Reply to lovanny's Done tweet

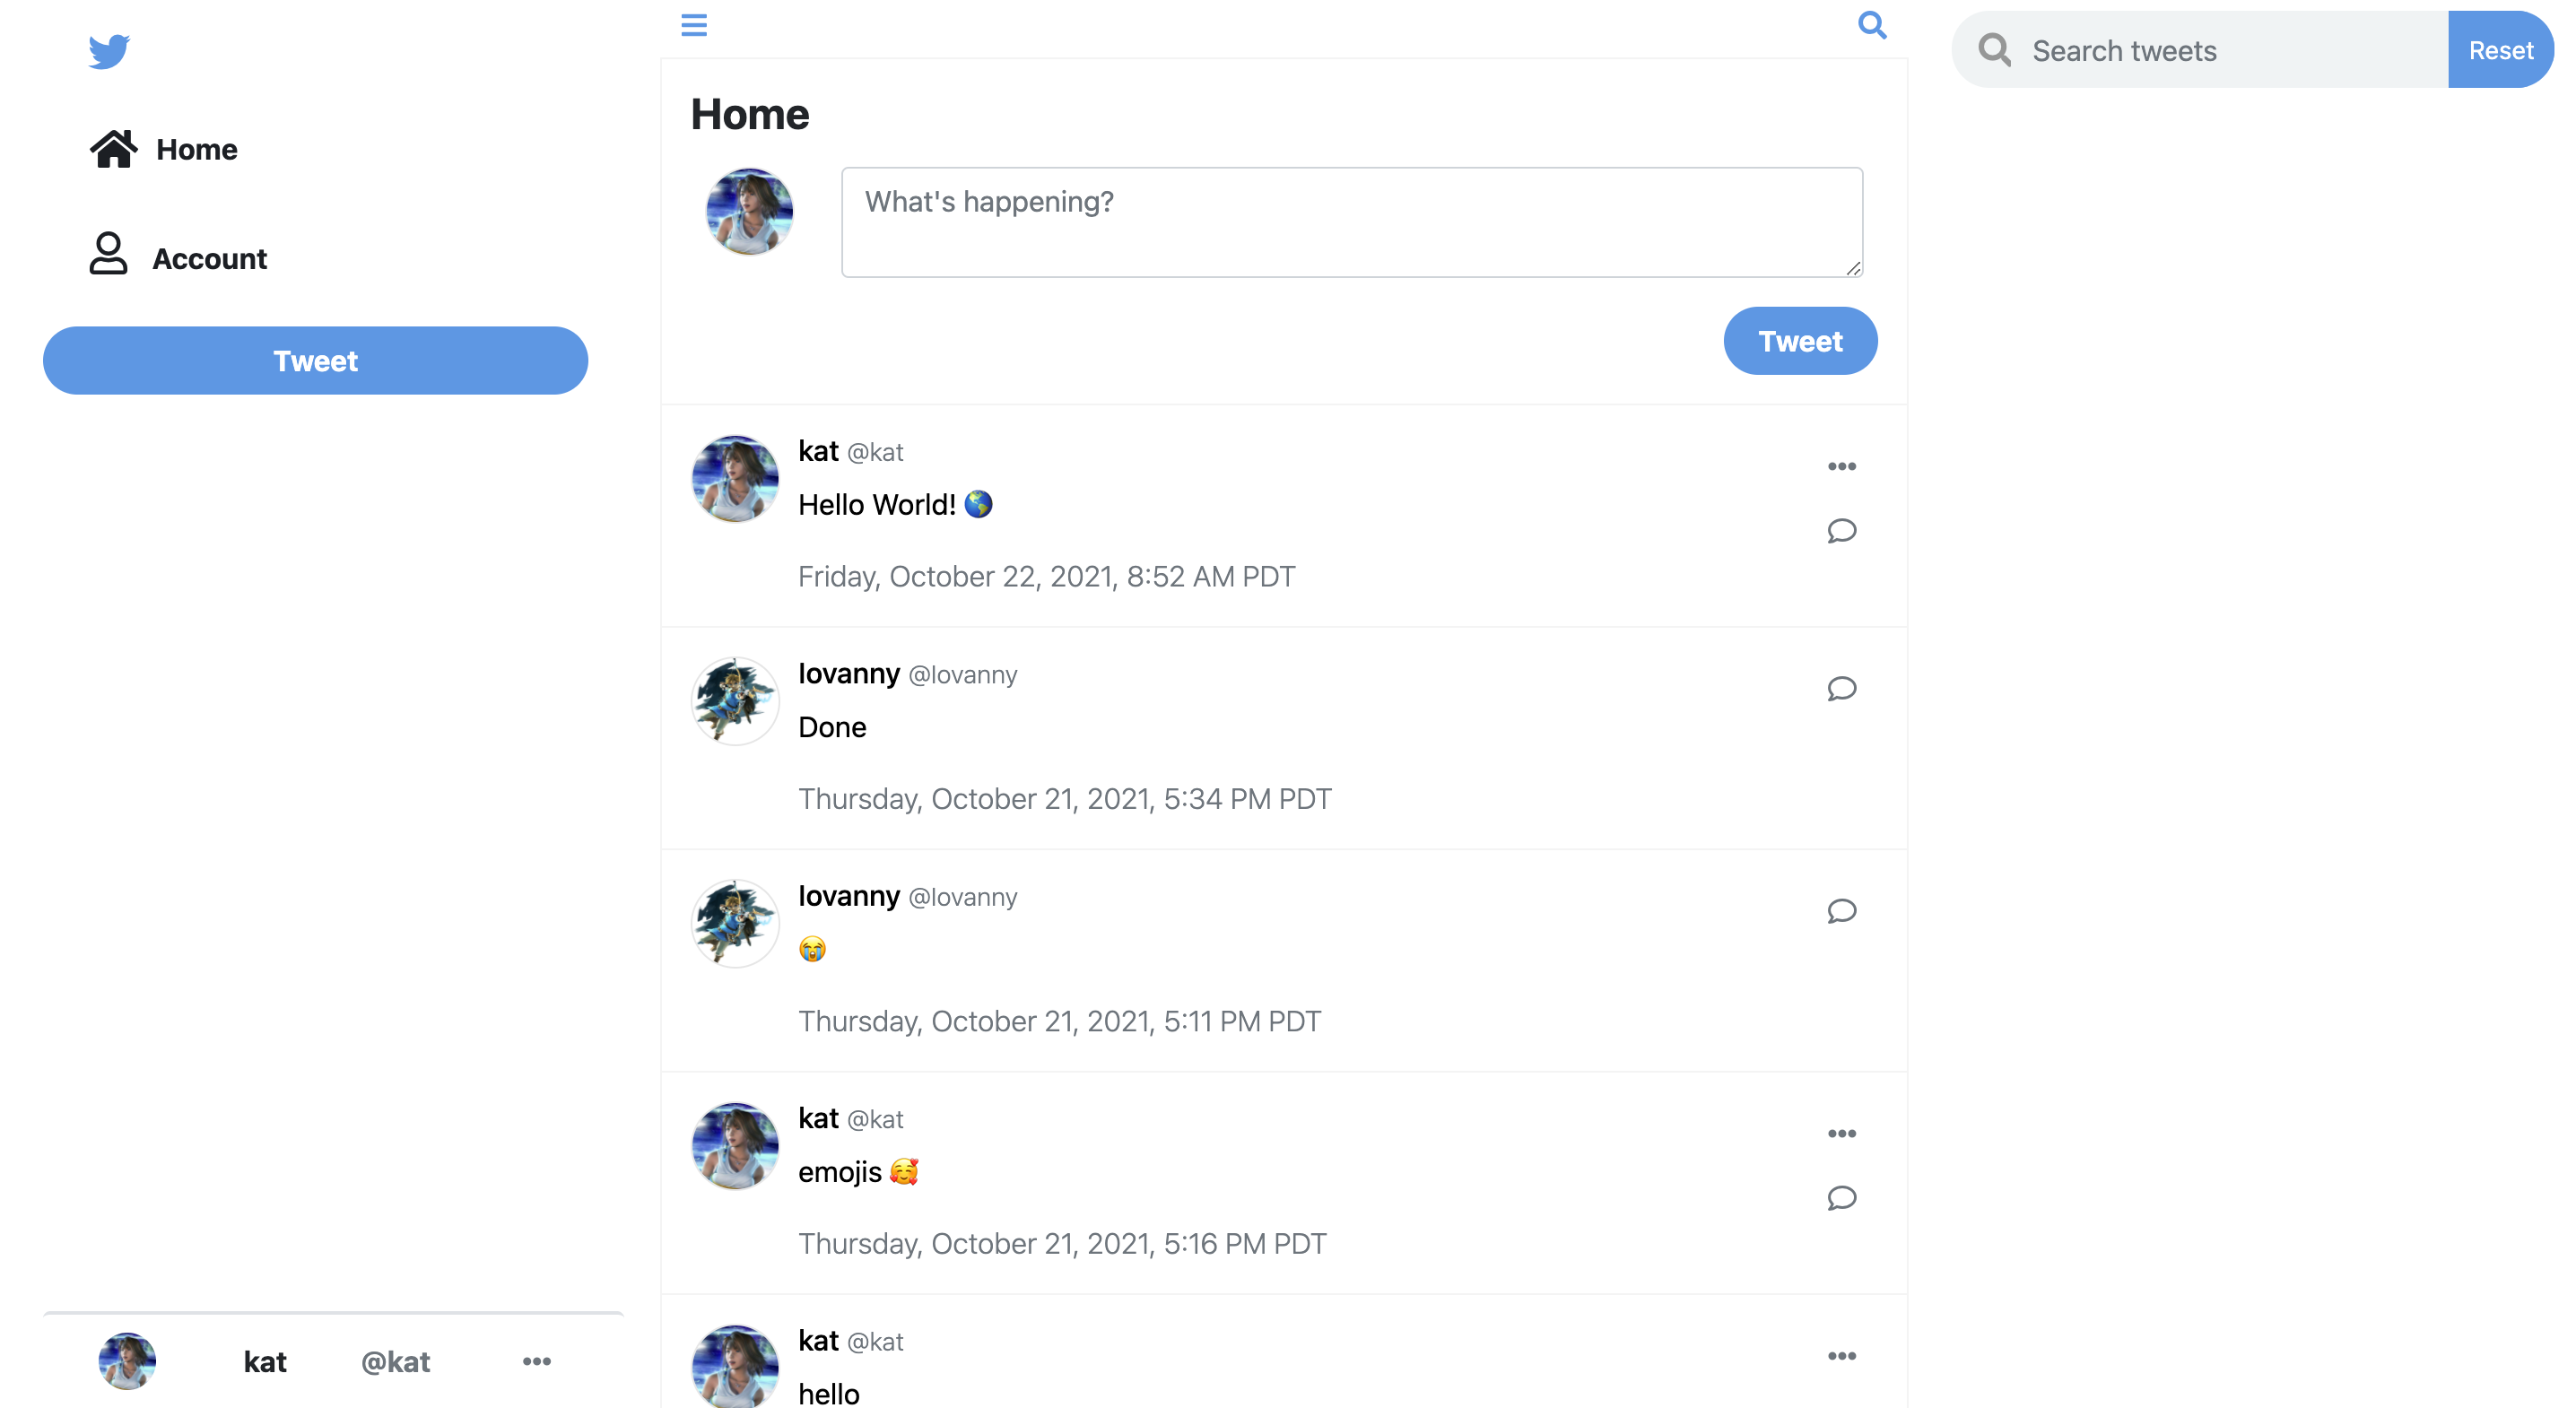tap(1841, 688)
